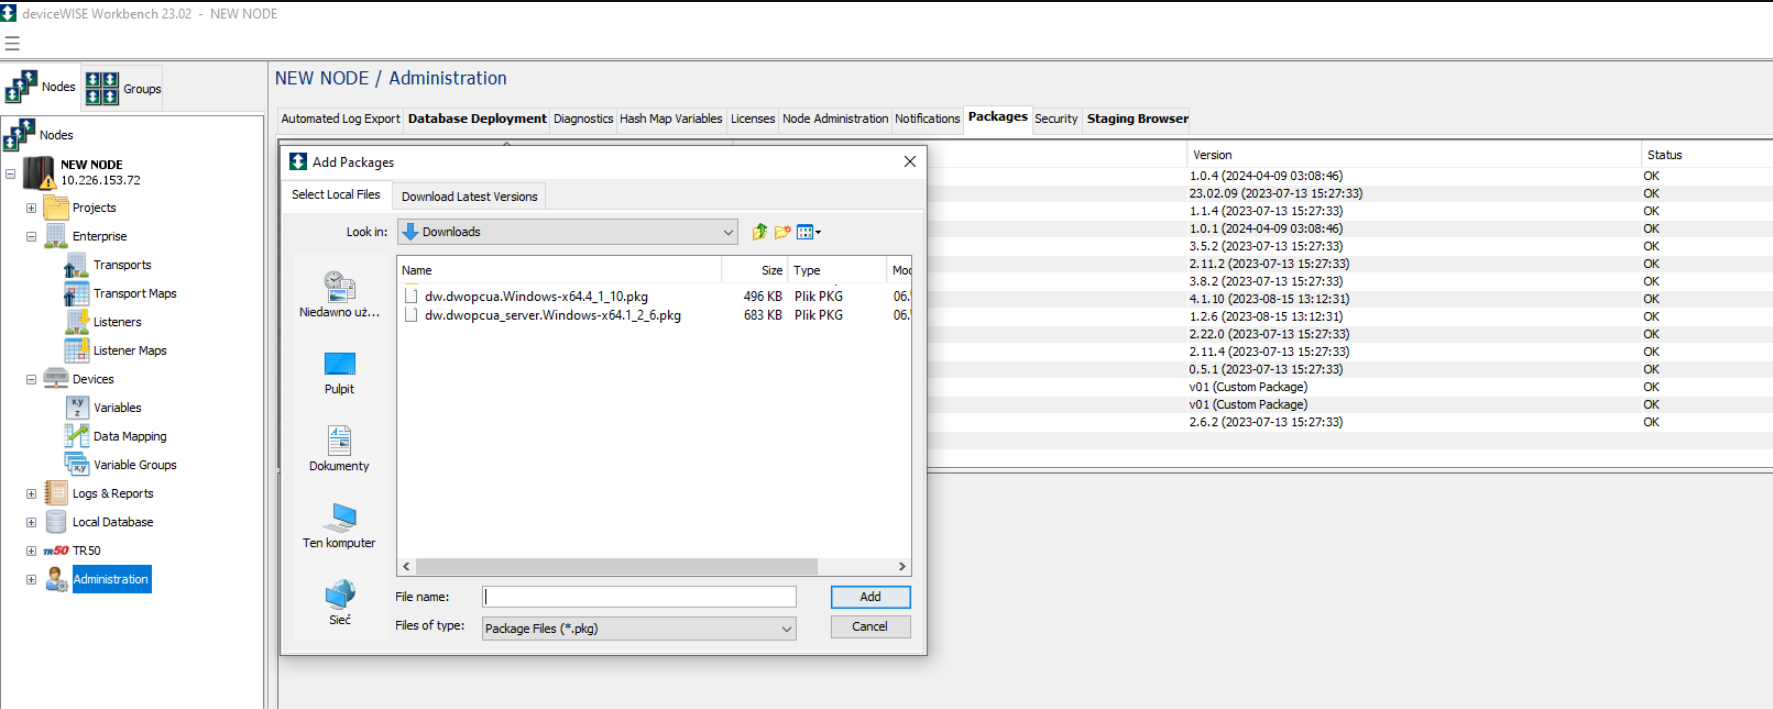Click the Add button in the dialog
1773x709 pixels.
[x=870, y=597]
